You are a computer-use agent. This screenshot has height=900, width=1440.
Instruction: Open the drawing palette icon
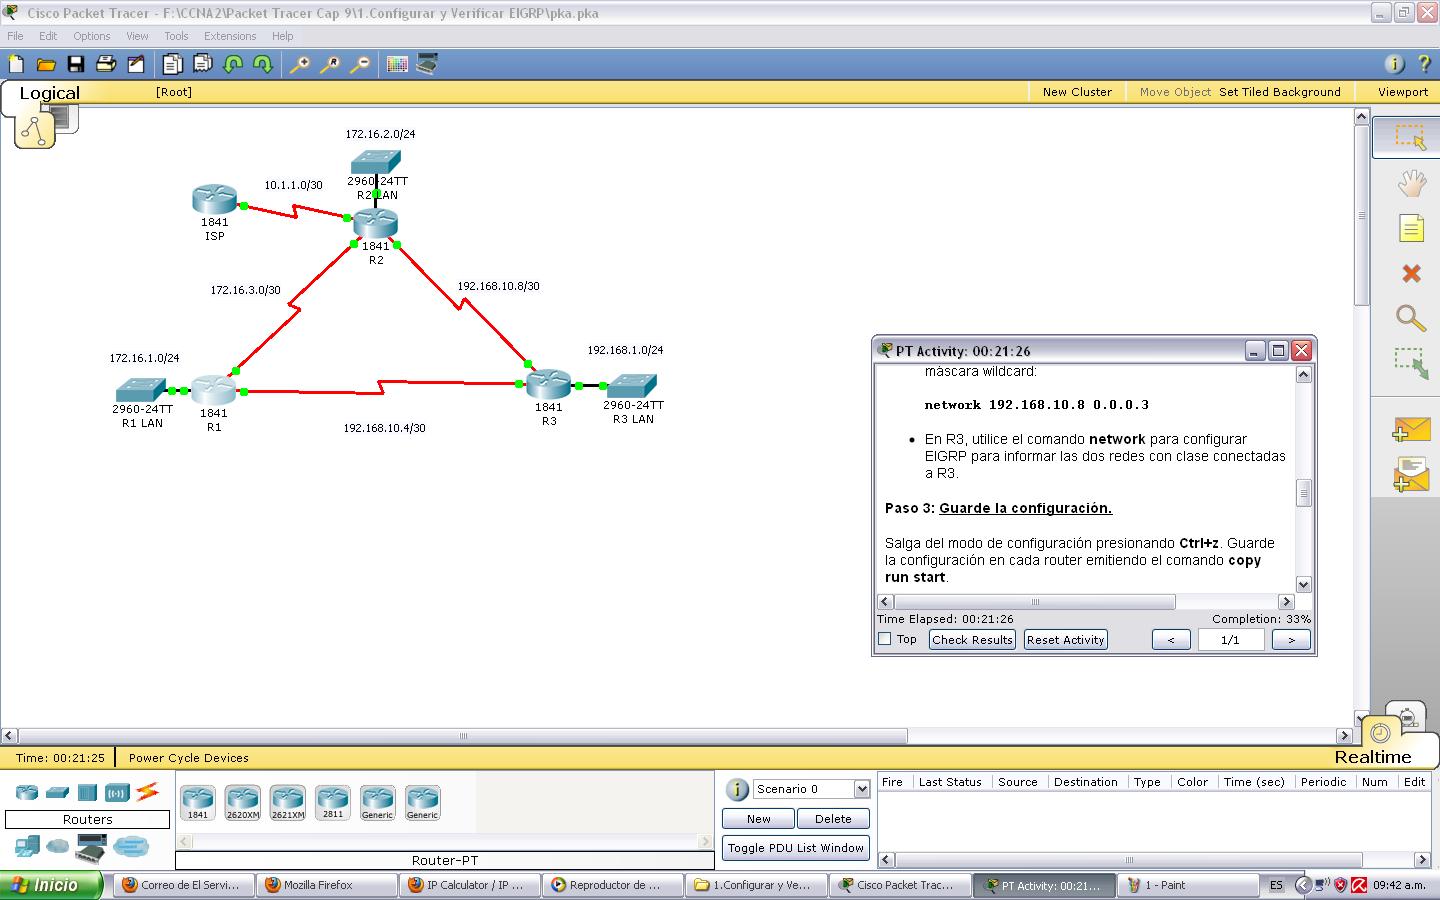397,64
